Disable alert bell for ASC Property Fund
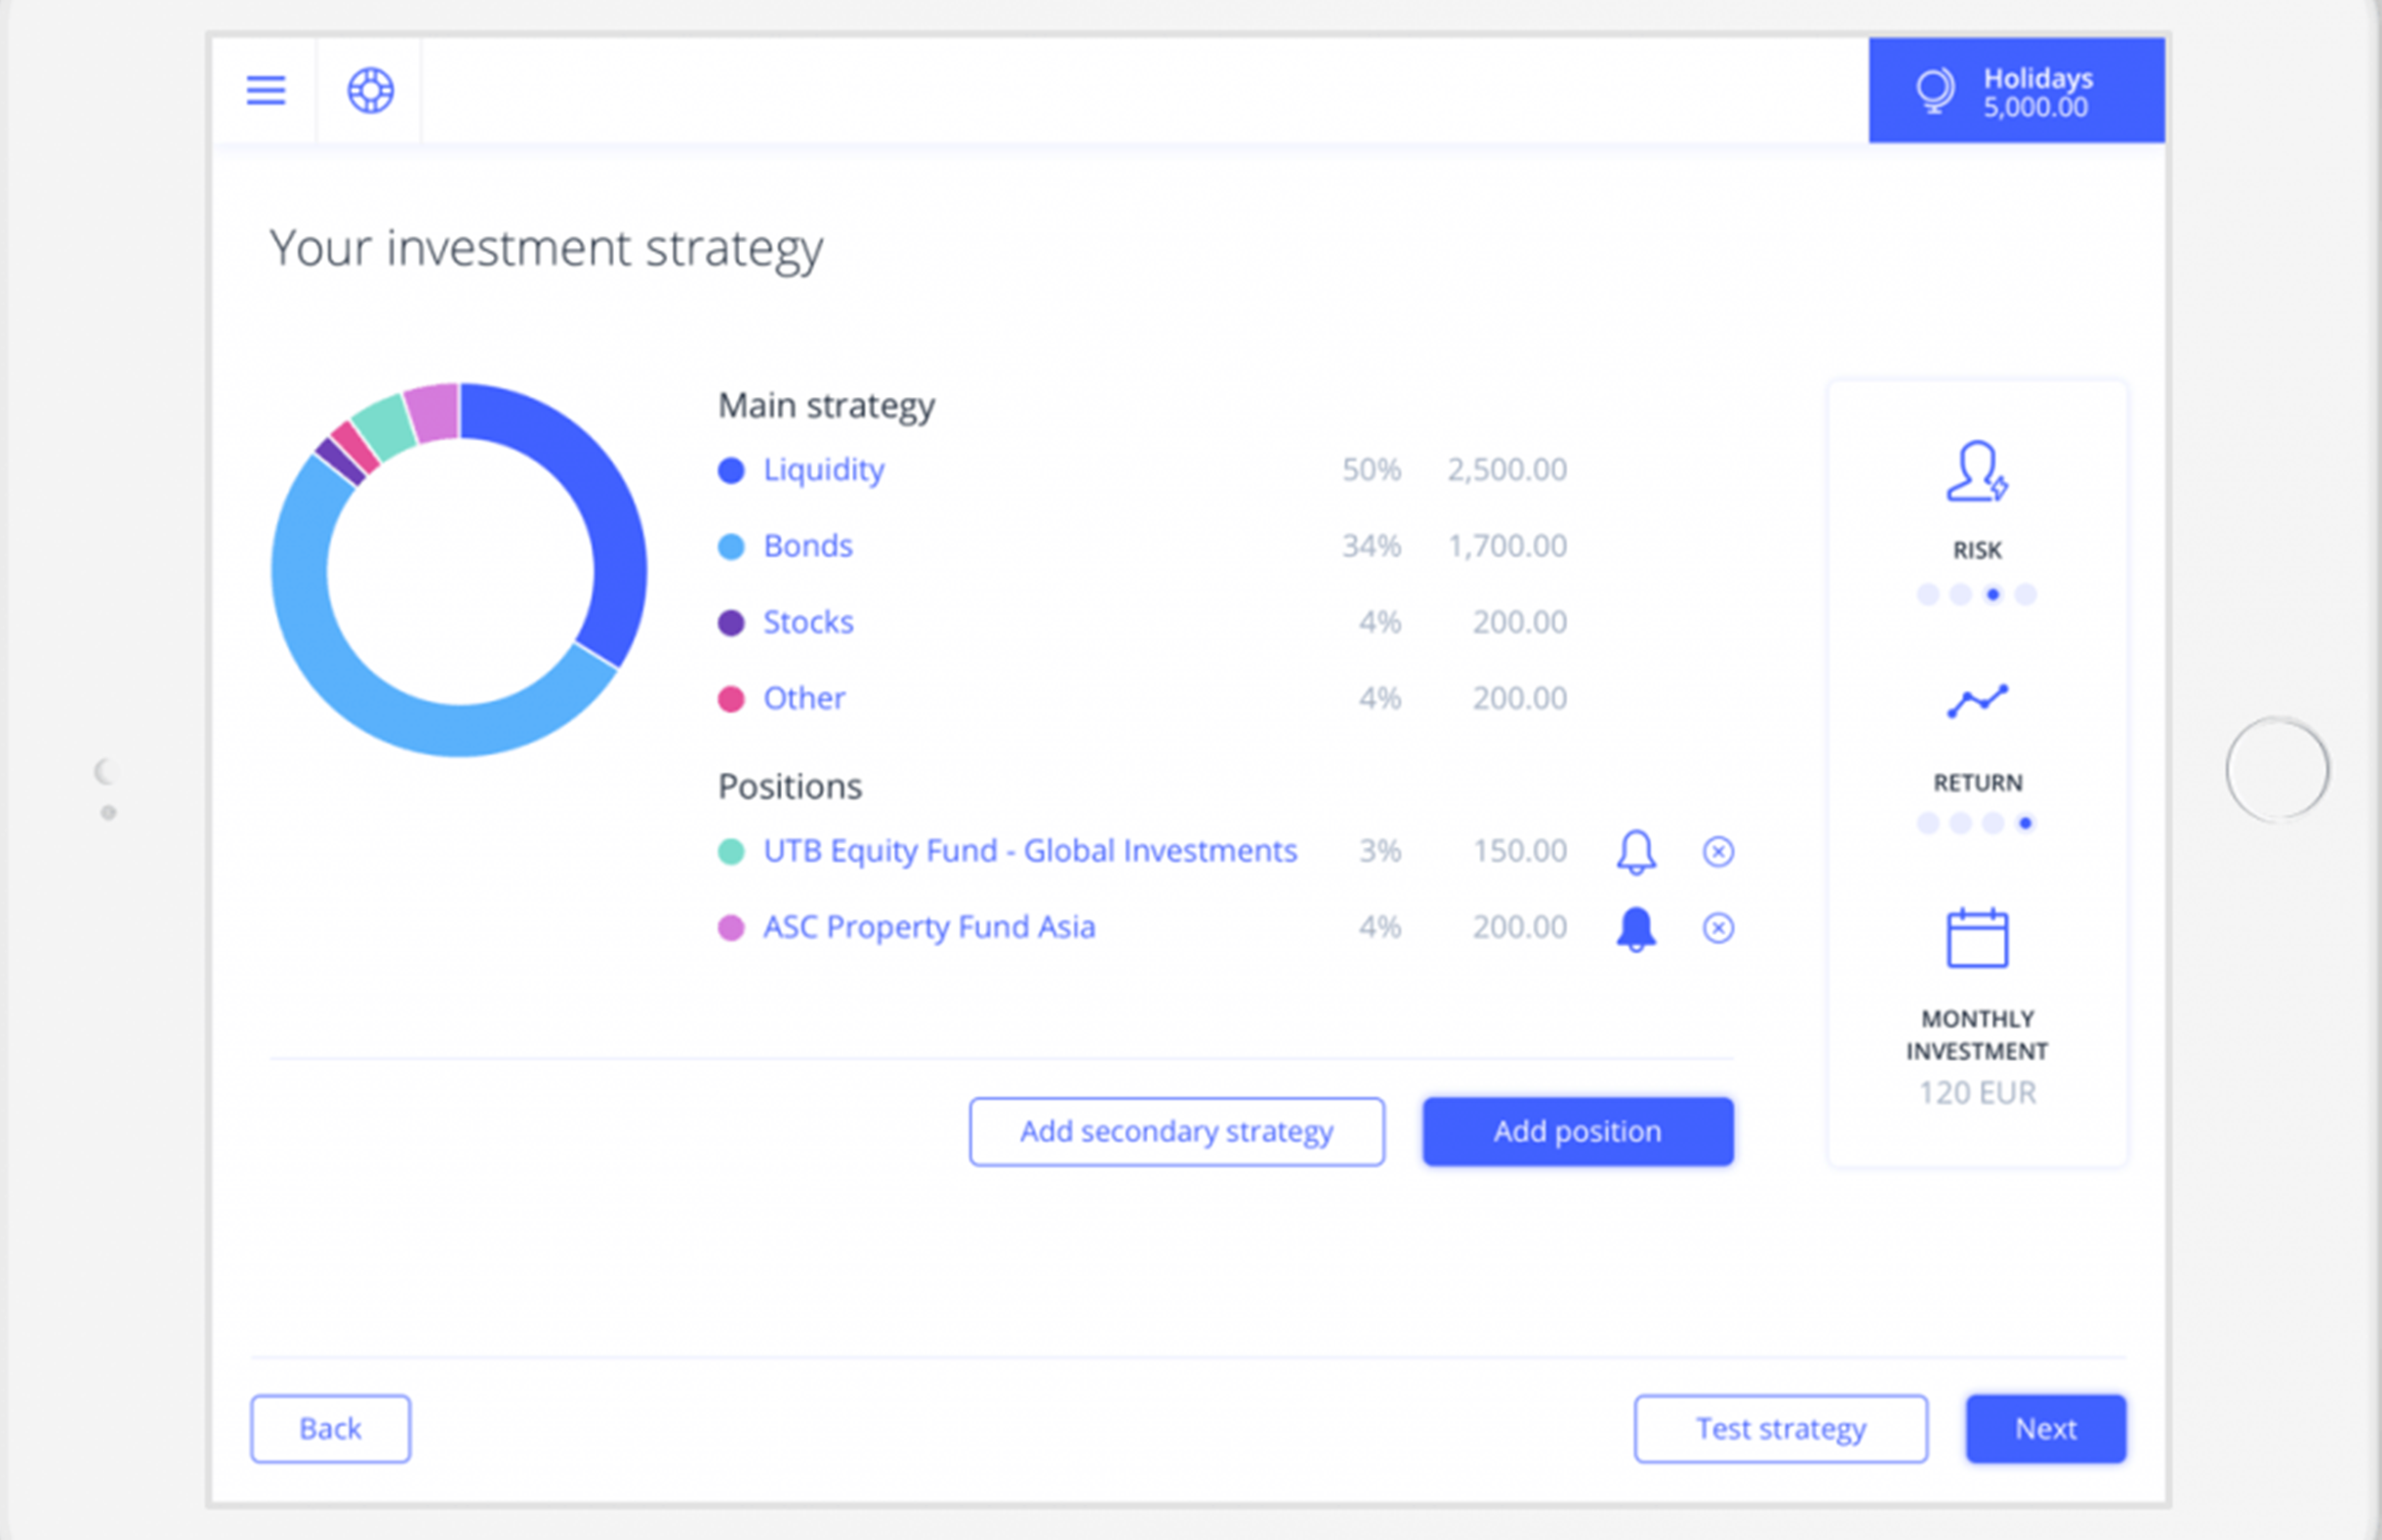This screenshot has height=1540, width=2382. coord(1636,928)
